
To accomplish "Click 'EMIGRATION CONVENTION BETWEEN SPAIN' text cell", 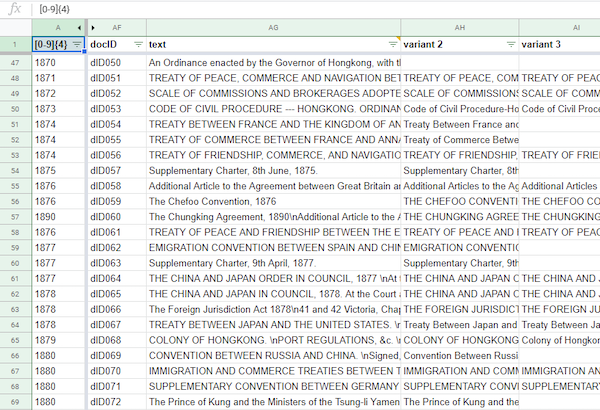I will (x=273, y=248).
